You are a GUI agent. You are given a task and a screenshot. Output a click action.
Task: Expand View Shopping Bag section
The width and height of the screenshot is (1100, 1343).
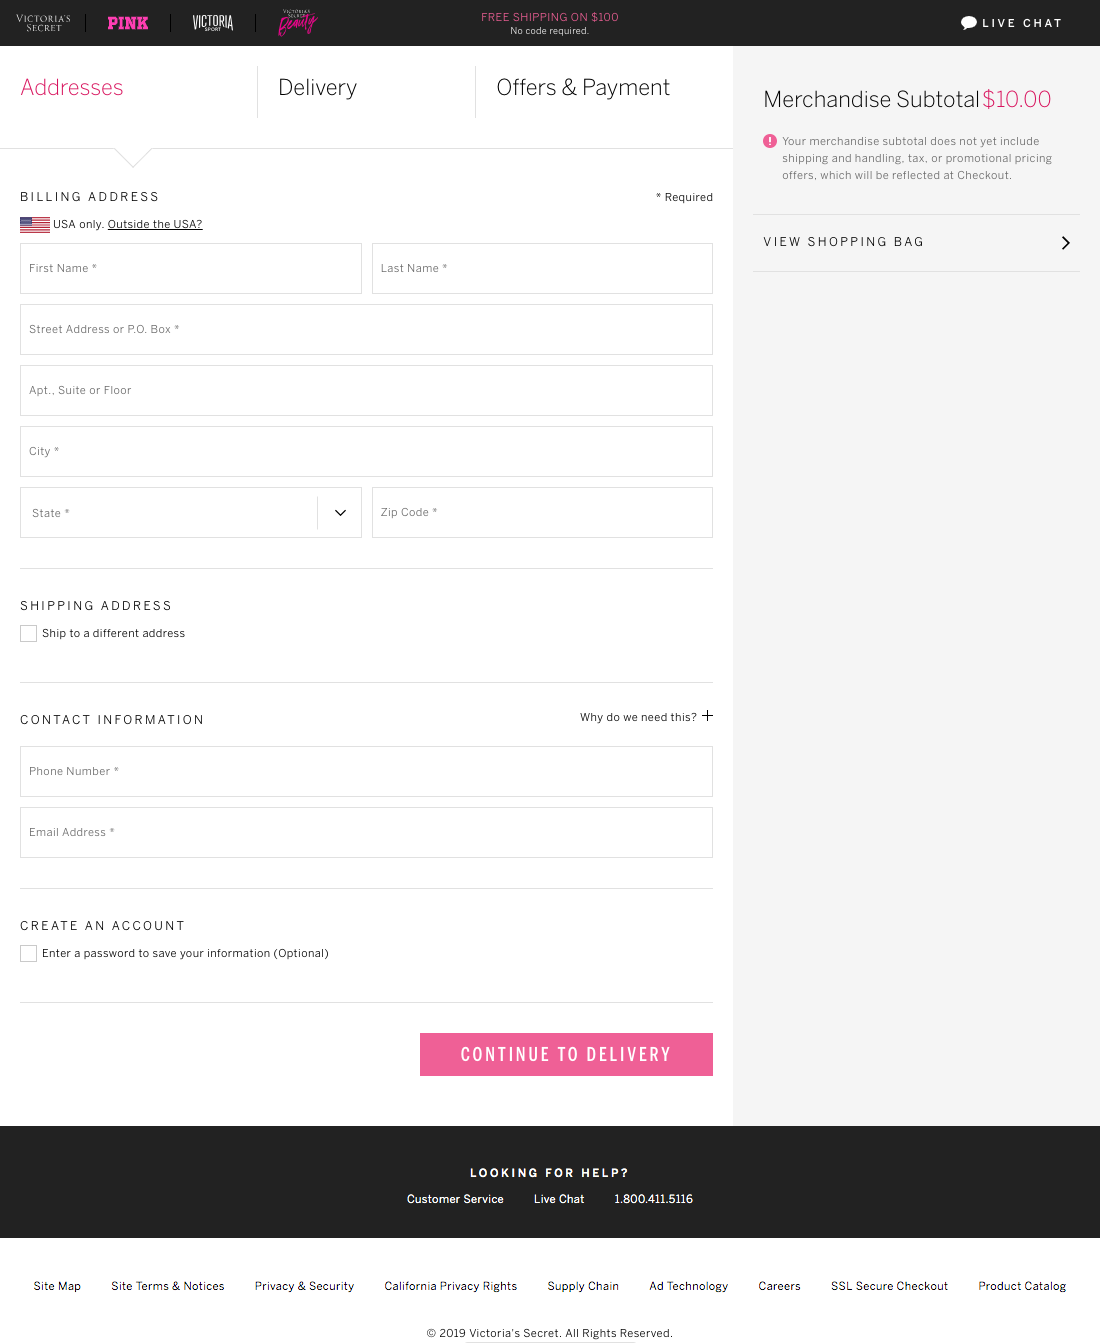843,242
